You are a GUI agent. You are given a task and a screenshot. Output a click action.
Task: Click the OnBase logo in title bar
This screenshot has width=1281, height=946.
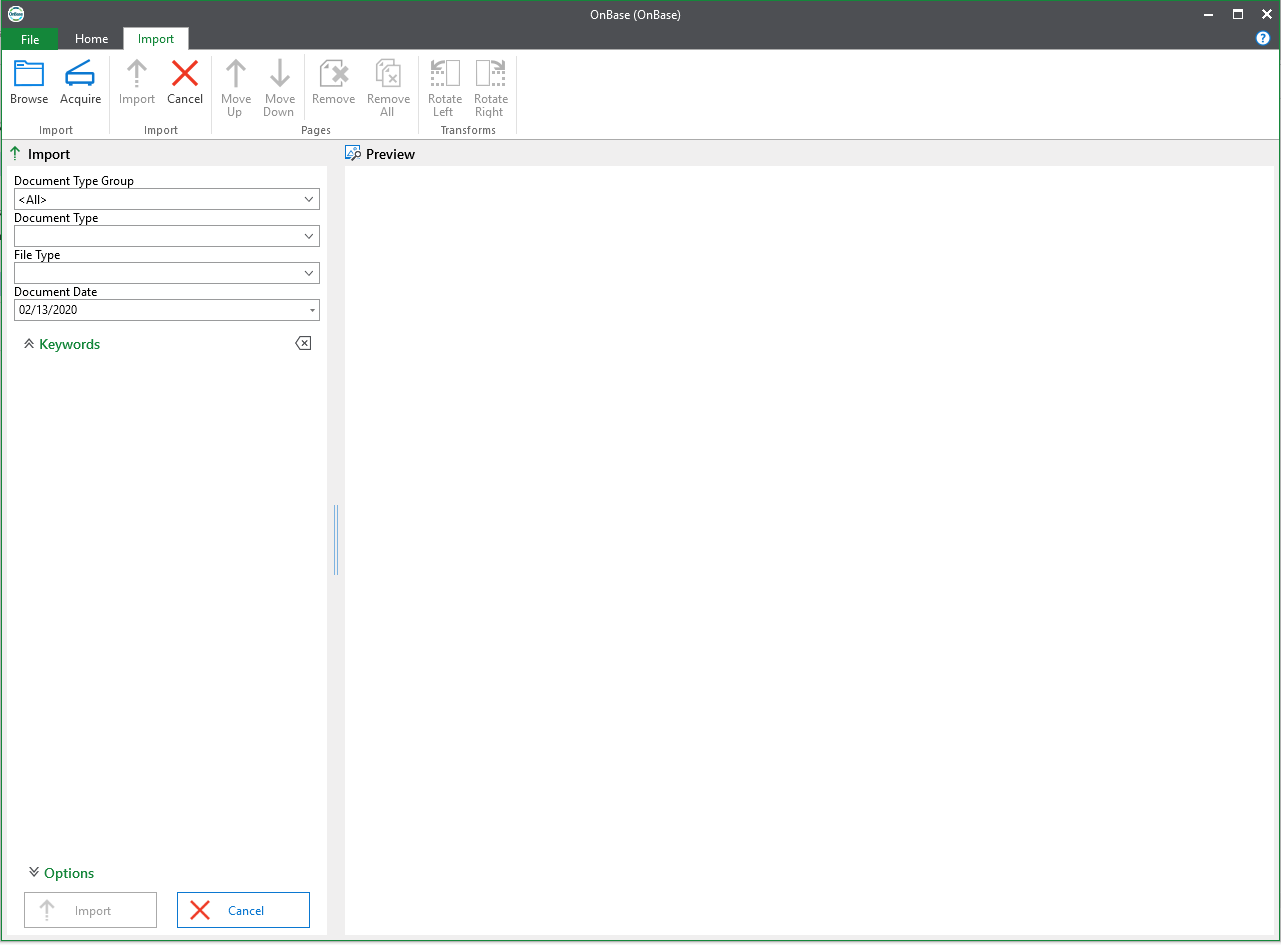pyautogui.click(x=15, y=14)
